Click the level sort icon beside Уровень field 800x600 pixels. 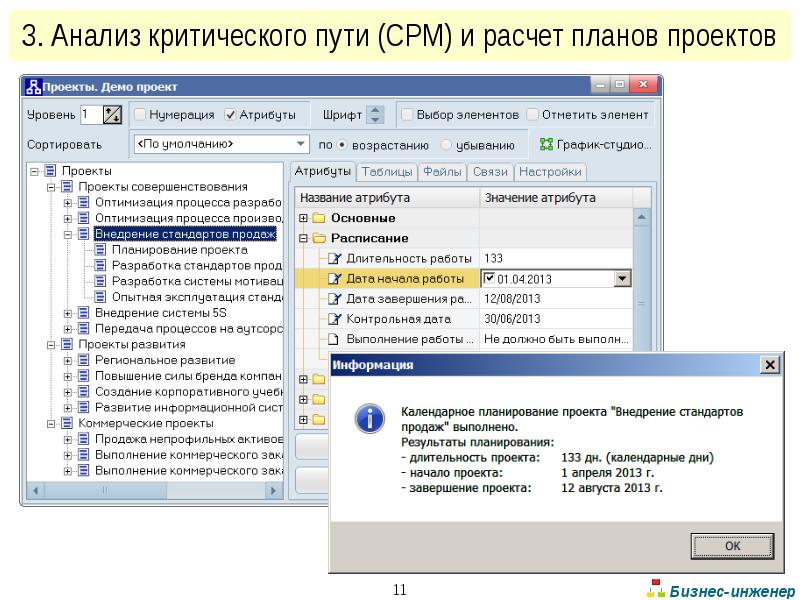112,115
